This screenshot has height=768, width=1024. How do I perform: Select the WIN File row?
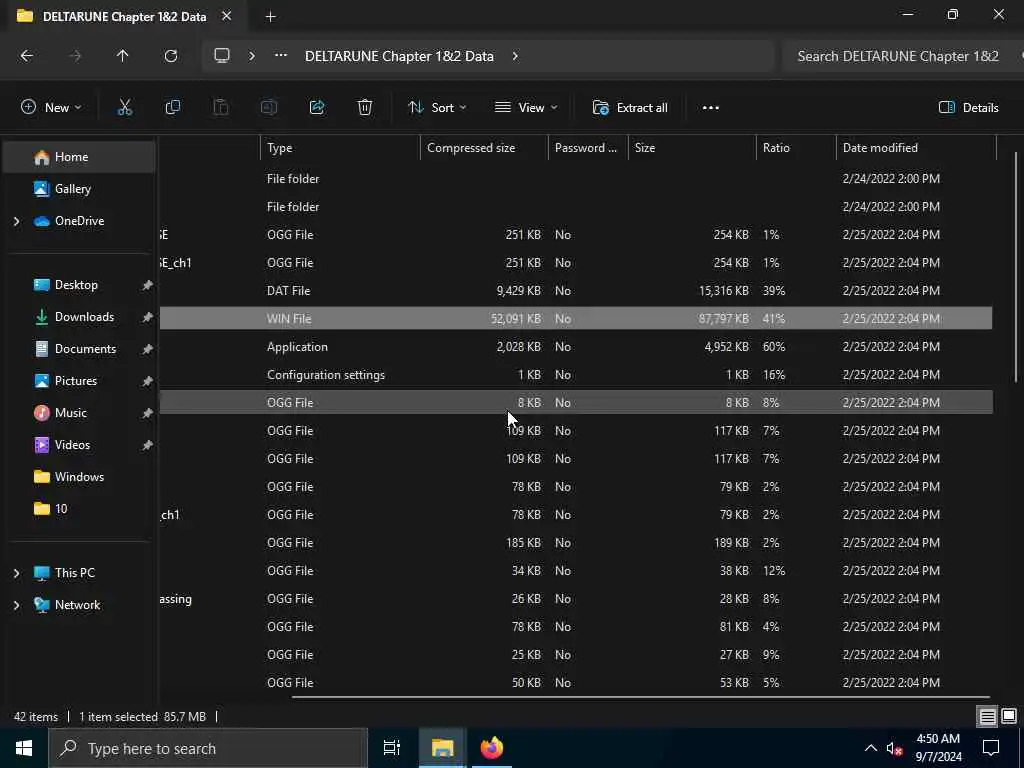click(576, 319)
